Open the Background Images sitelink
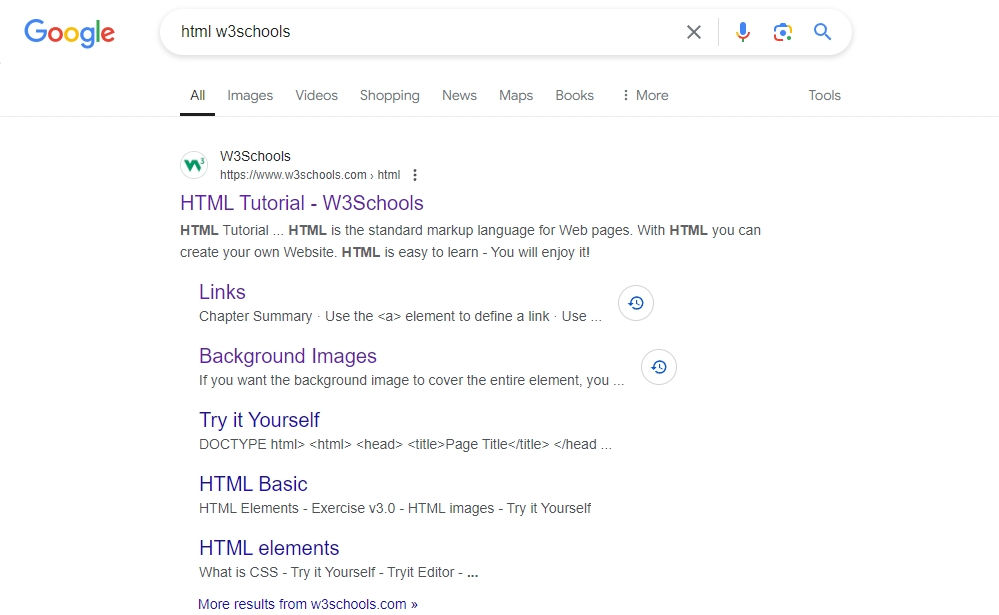Viewport: 999px width, 615px height. point(288,356)
